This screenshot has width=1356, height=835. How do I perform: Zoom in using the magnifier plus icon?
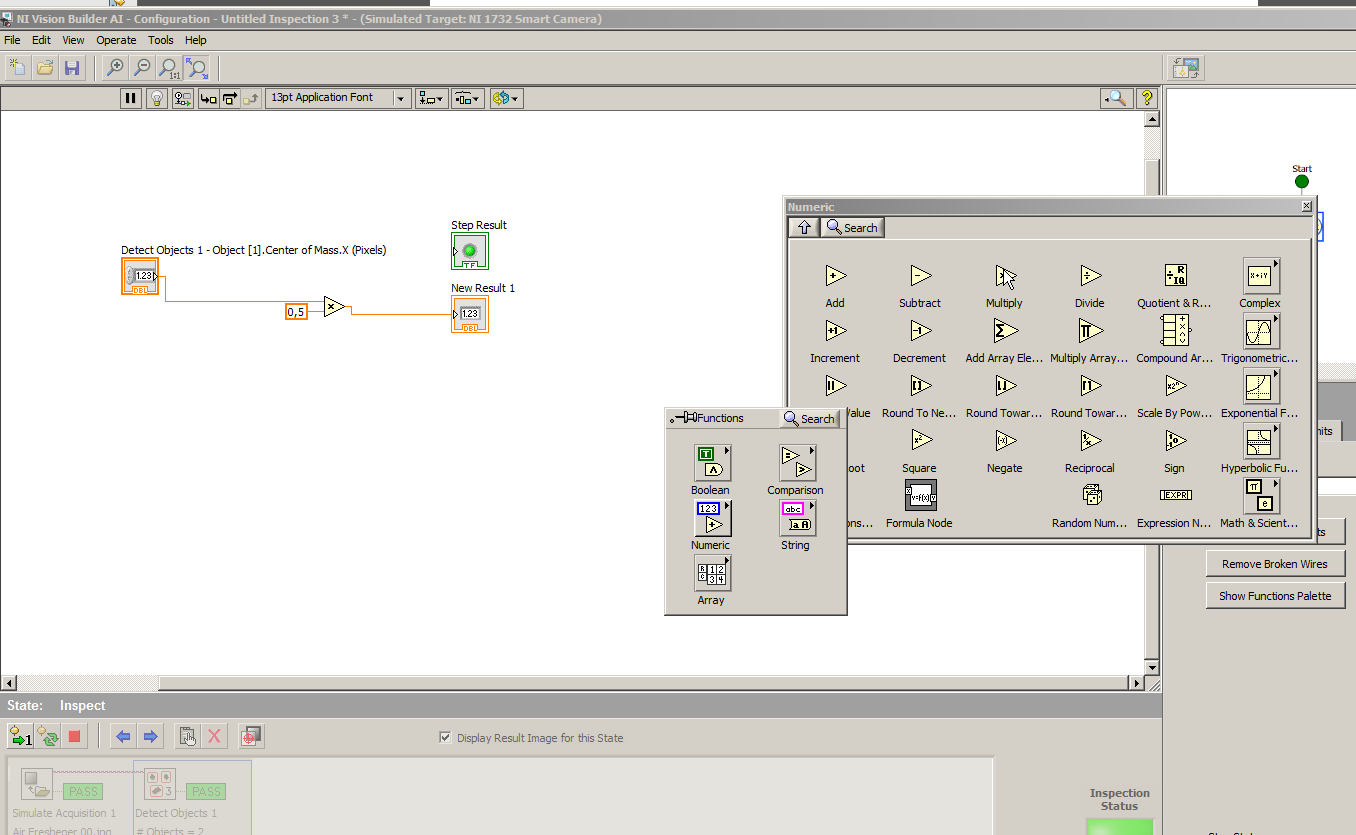[115, 68]
